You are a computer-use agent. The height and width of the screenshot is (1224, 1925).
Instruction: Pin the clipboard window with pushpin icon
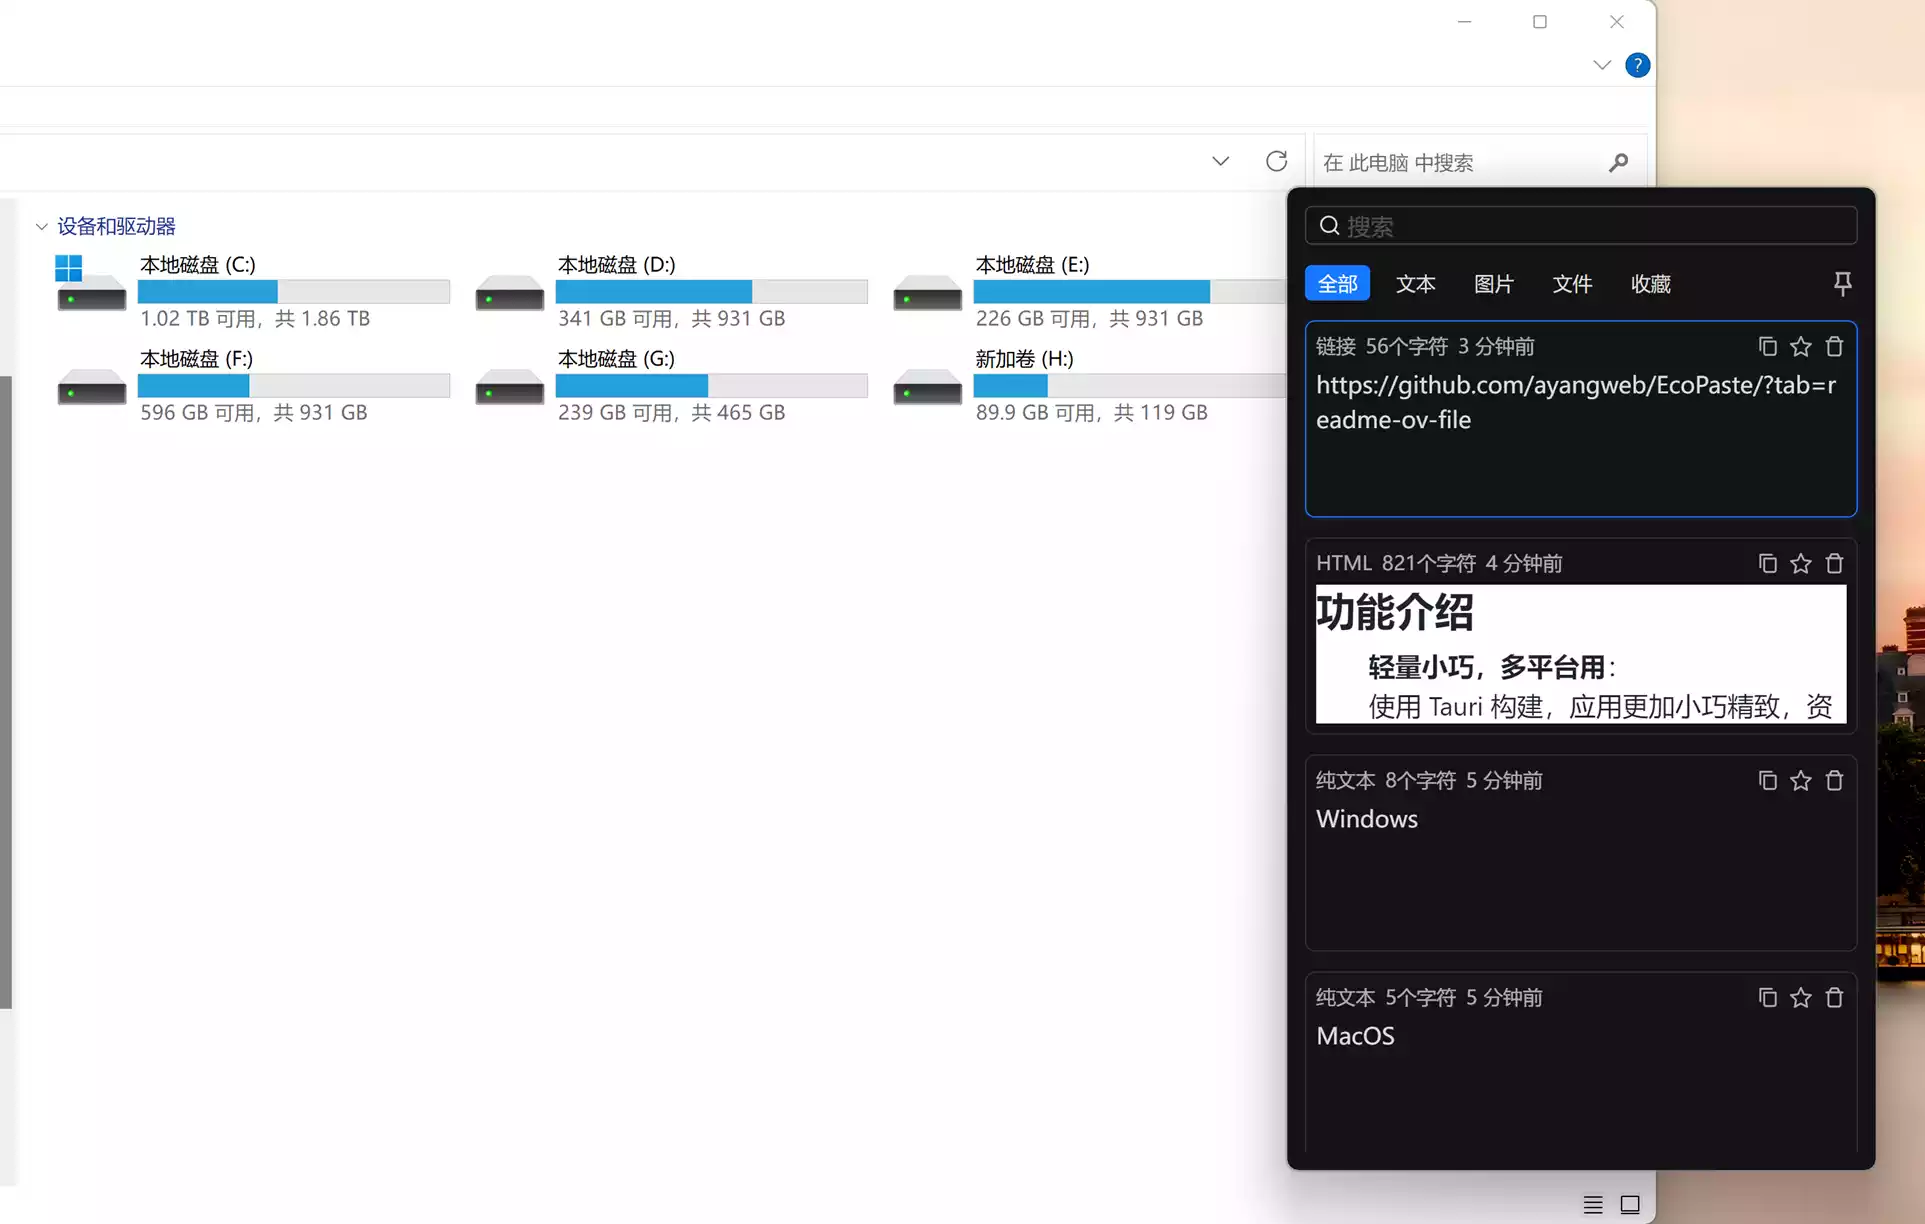(1842, 284)
